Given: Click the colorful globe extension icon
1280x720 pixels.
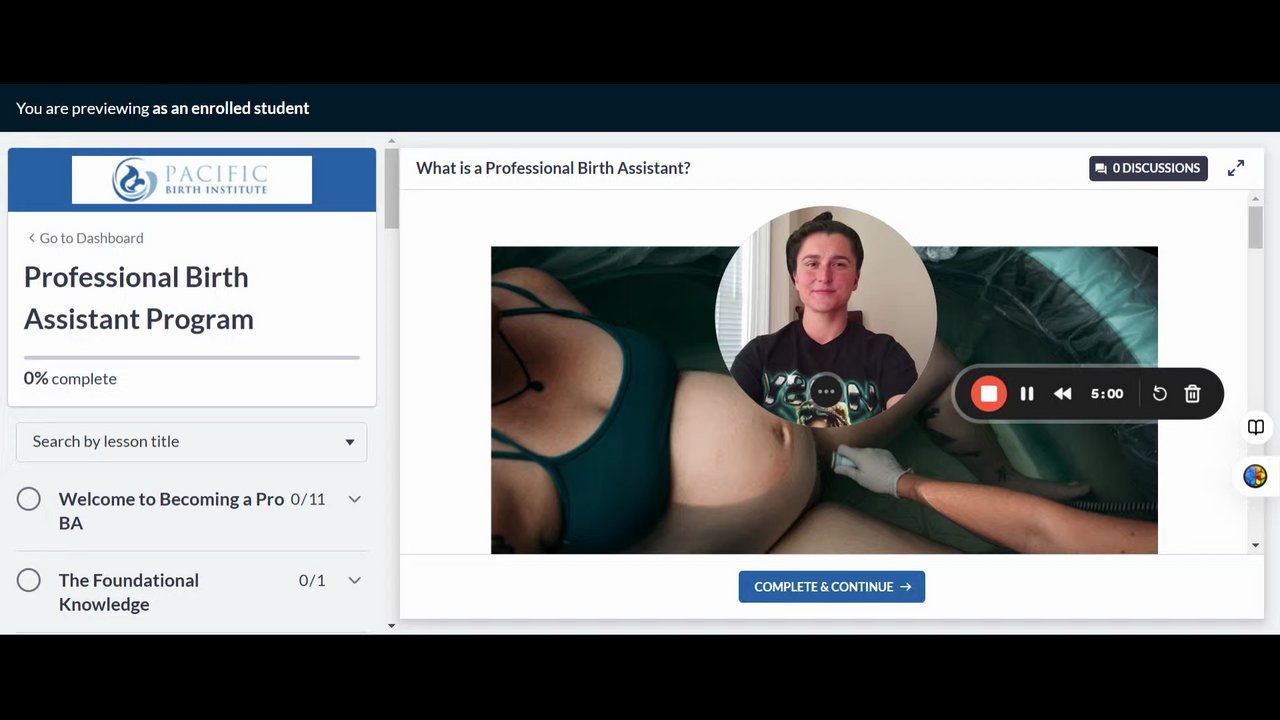Looking at the screenshot, I should point(1256,477).
